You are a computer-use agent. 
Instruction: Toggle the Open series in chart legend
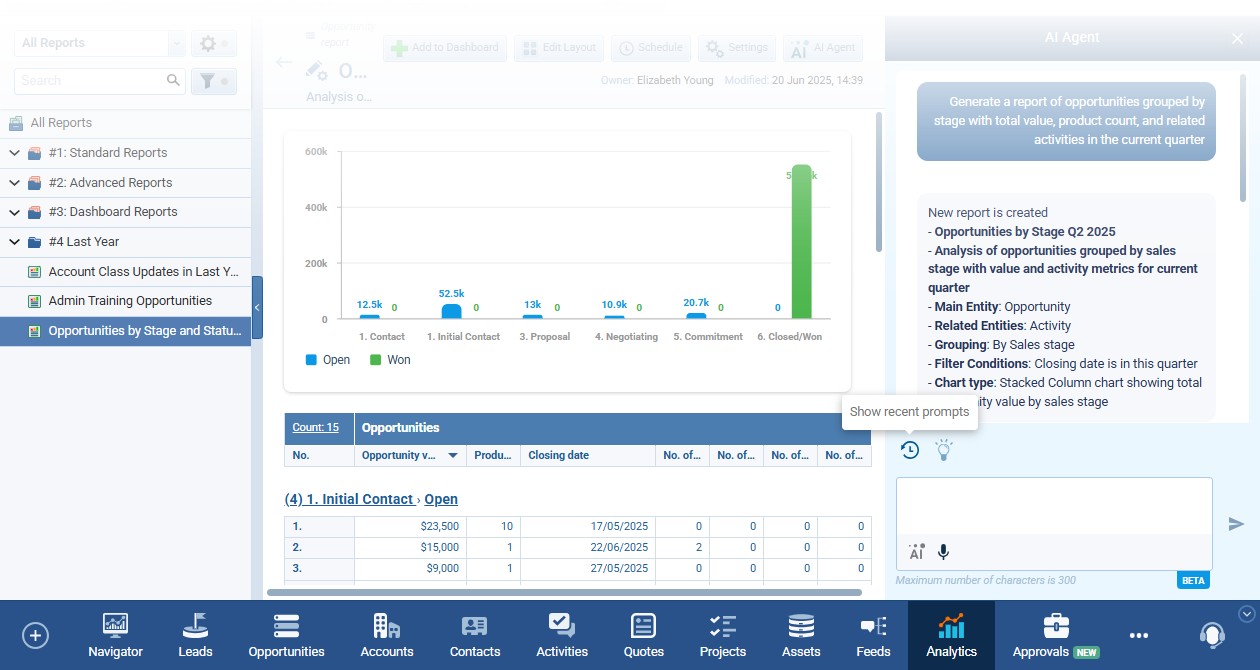(x=327, y=359)
